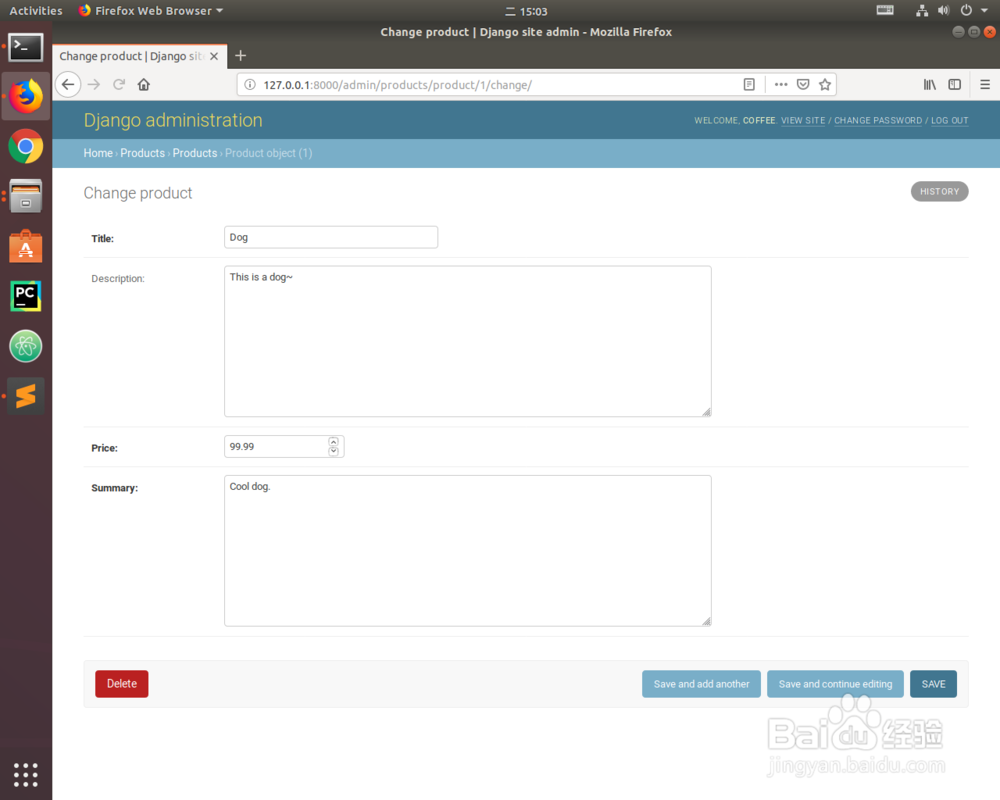The height and width of the screenshot is (800, 1000).
Task: Open Sublime Text from the dock
Action: point(26,396)
